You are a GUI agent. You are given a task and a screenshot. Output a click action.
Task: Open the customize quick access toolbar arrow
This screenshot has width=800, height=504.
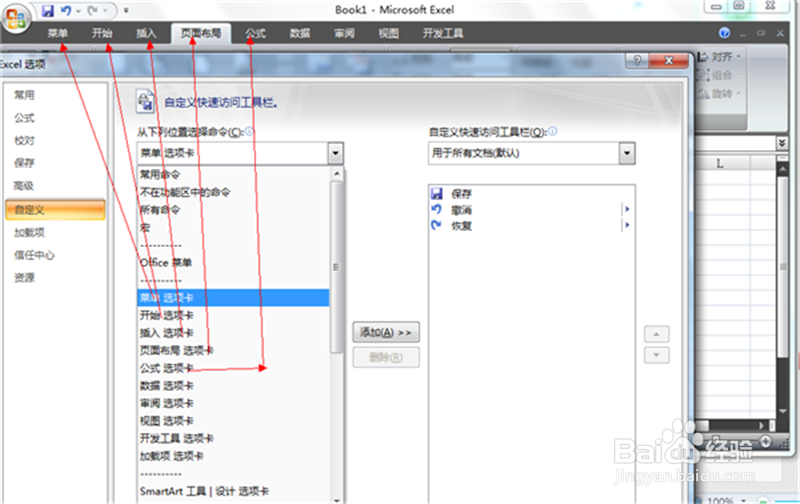click(126, 10)
